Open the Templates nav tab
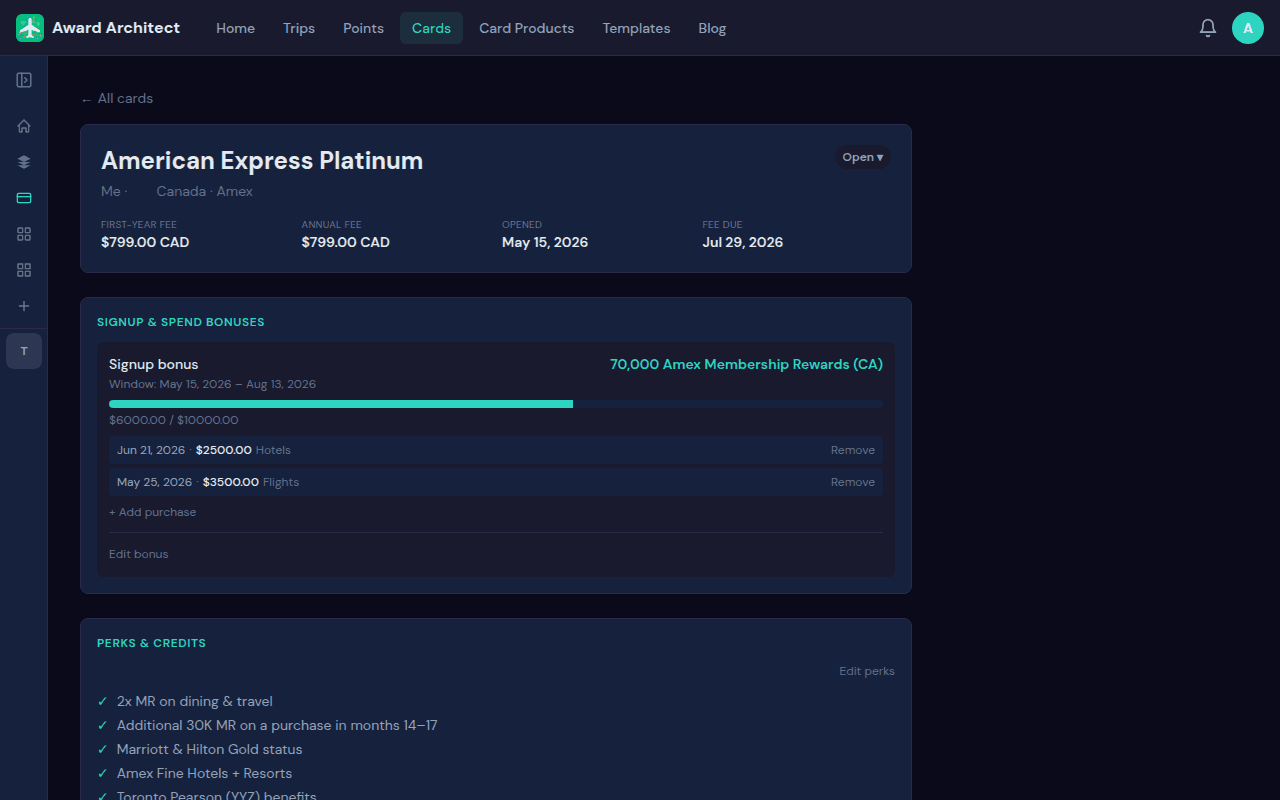This screenshot has height=800, width=1280. pos(636,28)
